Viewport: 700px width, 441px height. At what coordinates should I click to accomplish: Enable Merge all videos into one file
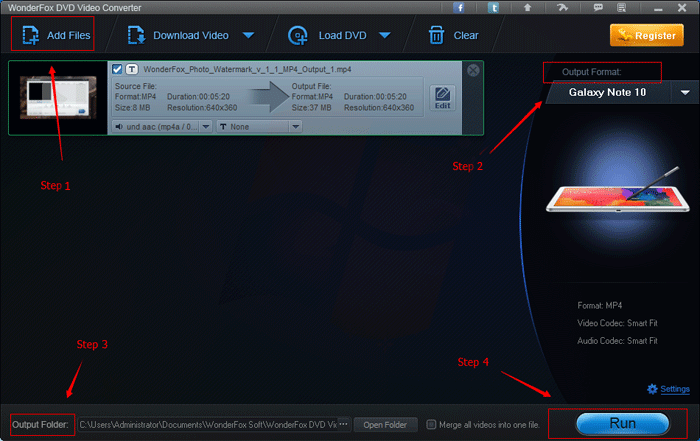coord(431,424)
